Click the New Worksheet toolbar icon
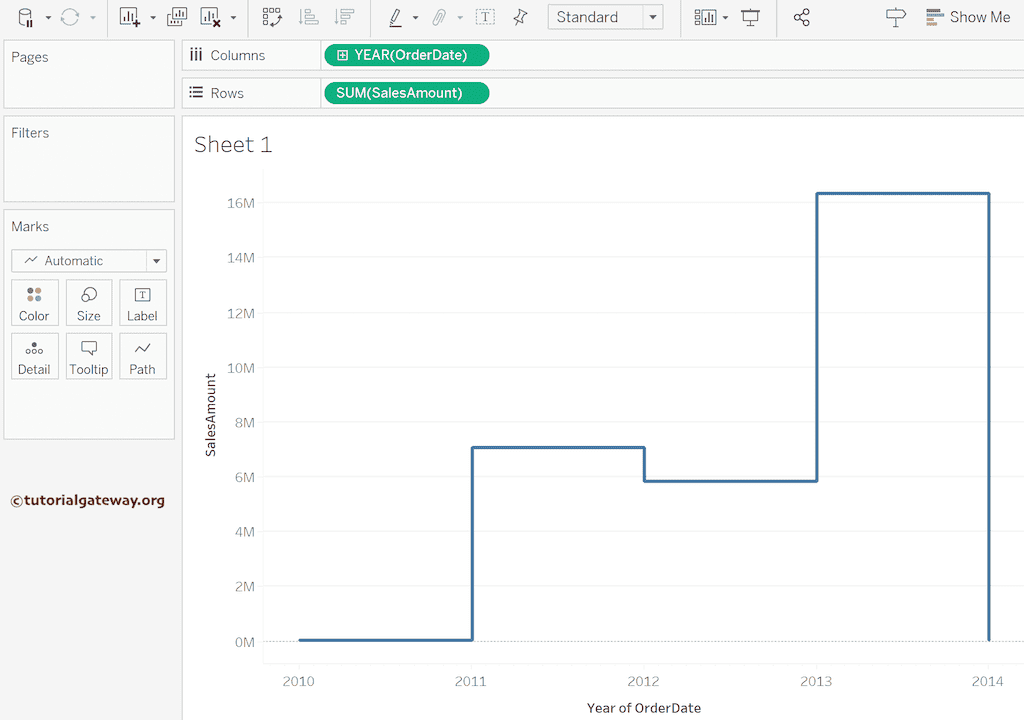The image size is (1024, 720). 129,17
